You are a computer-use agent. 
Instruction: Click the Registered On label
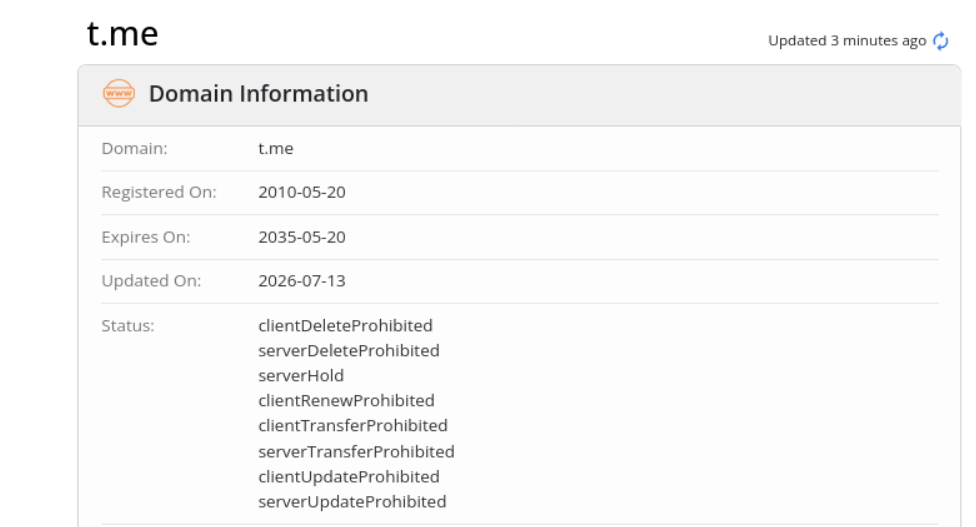coord(159,192)
